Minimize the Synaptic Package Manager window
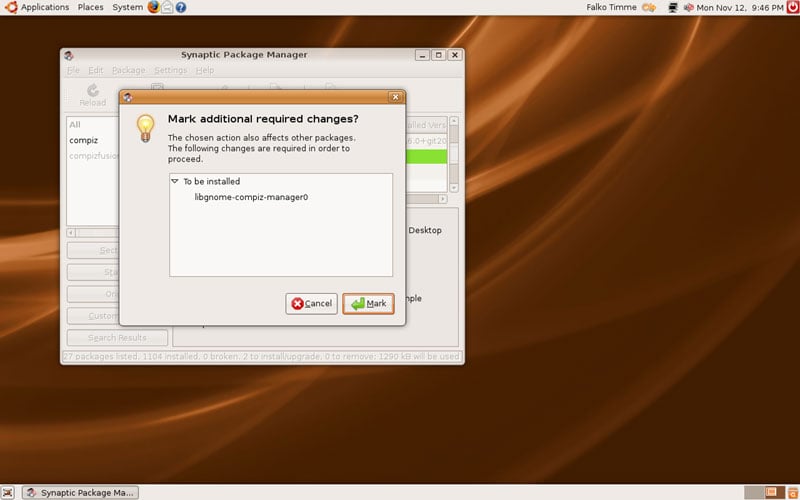 (x=422, y=55)
